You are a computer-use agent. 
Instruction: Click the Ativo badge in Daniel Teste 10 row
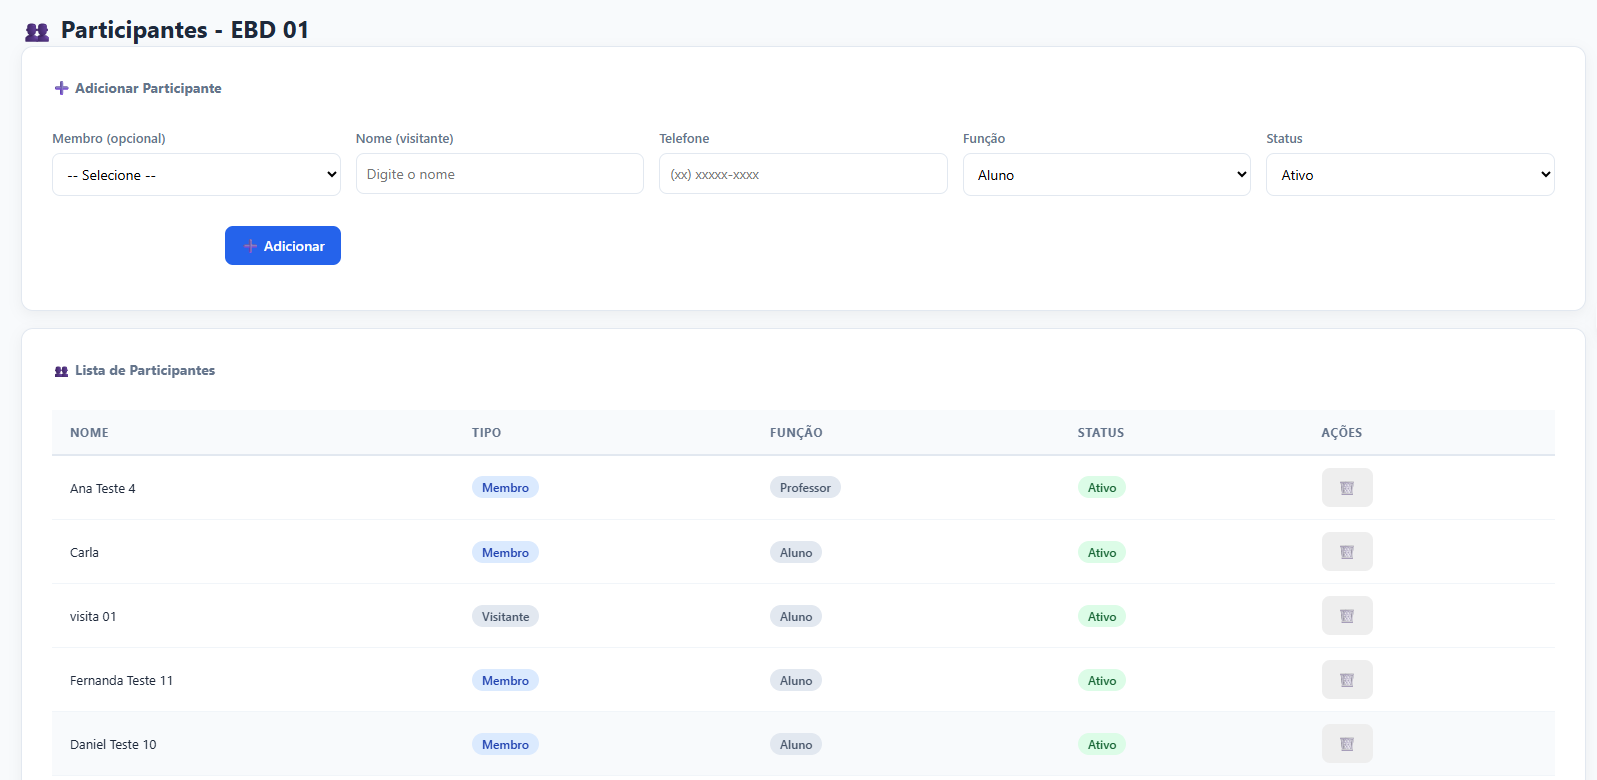(x=1102, y=745)
